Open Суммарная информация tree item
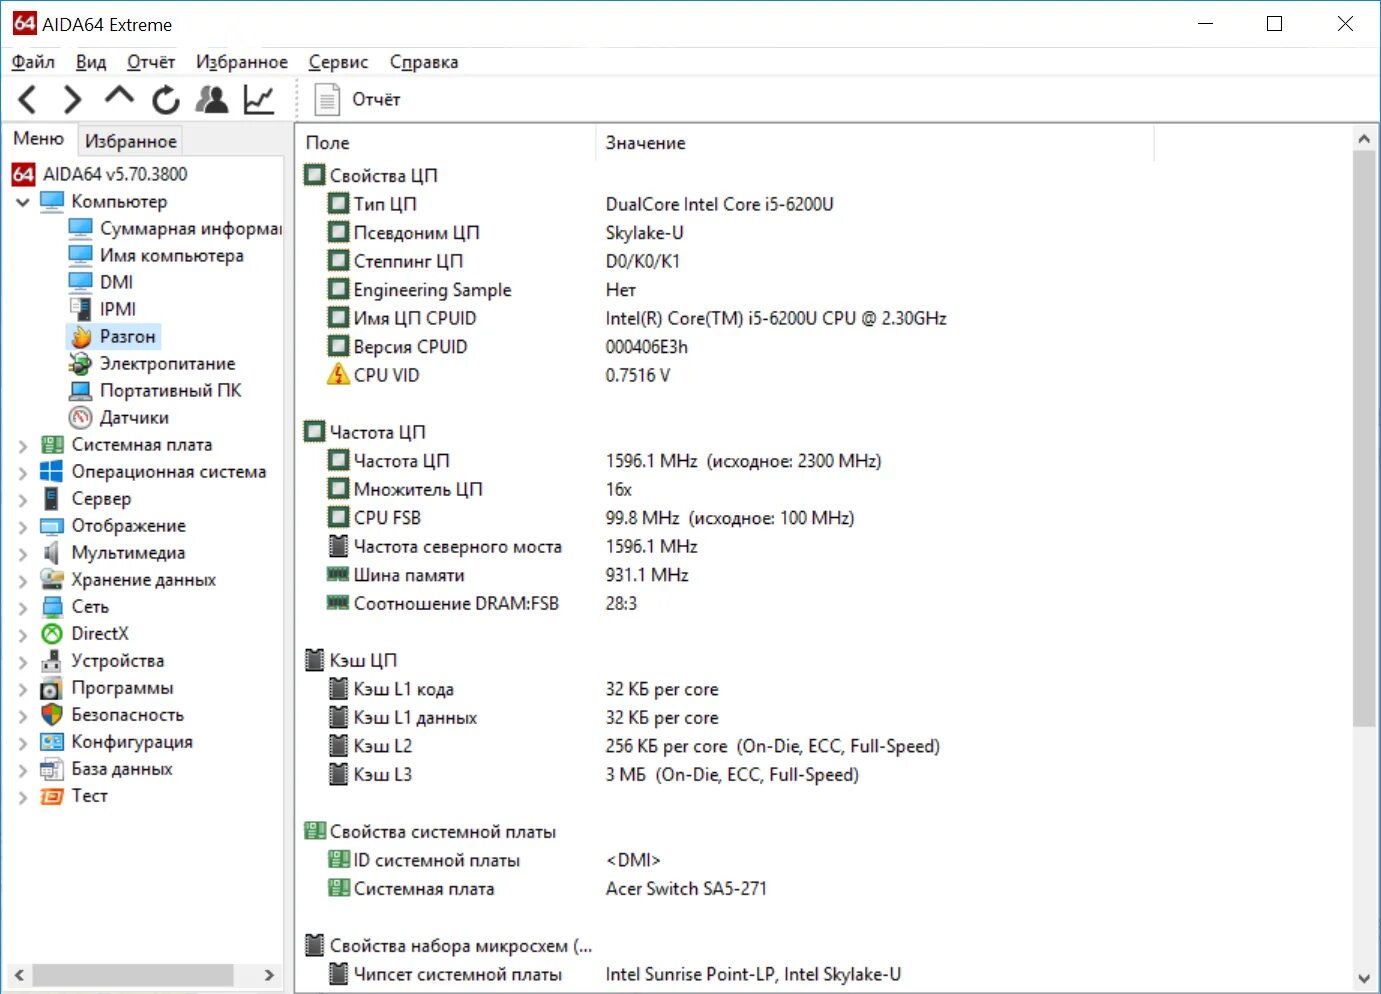The height and width of the screenshot is (994, 1381). pos(175,228)
